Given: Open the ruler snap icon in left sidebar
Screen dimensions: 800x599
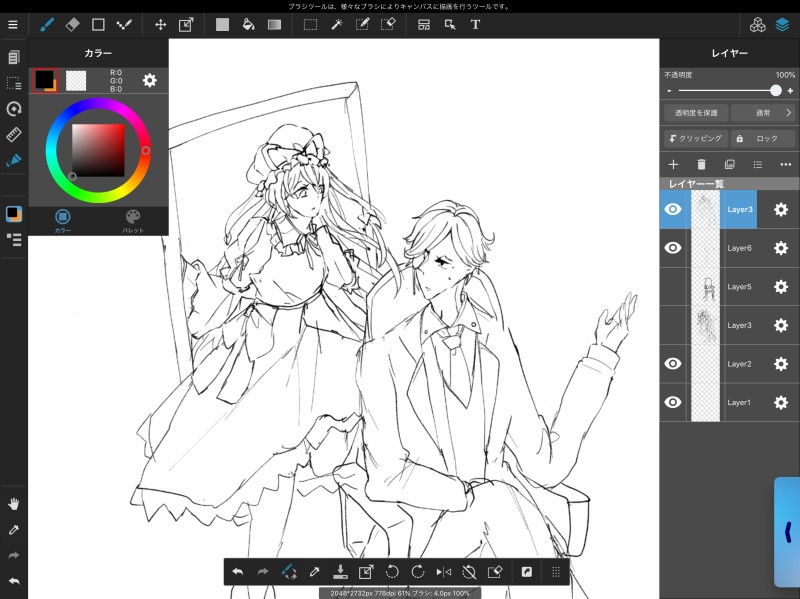Looking at the screenshot, I should [14, 135].
